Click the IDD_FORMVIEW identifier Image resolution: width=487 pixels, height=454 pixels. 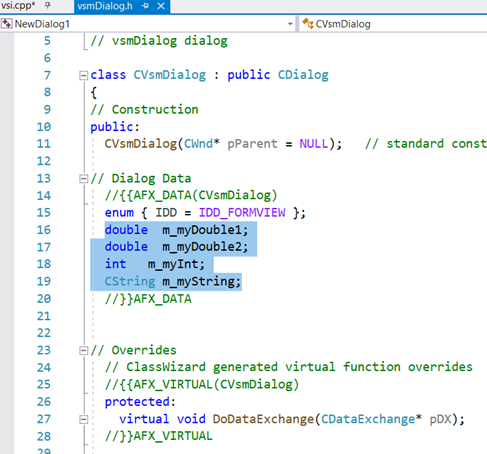pos(242,213)
